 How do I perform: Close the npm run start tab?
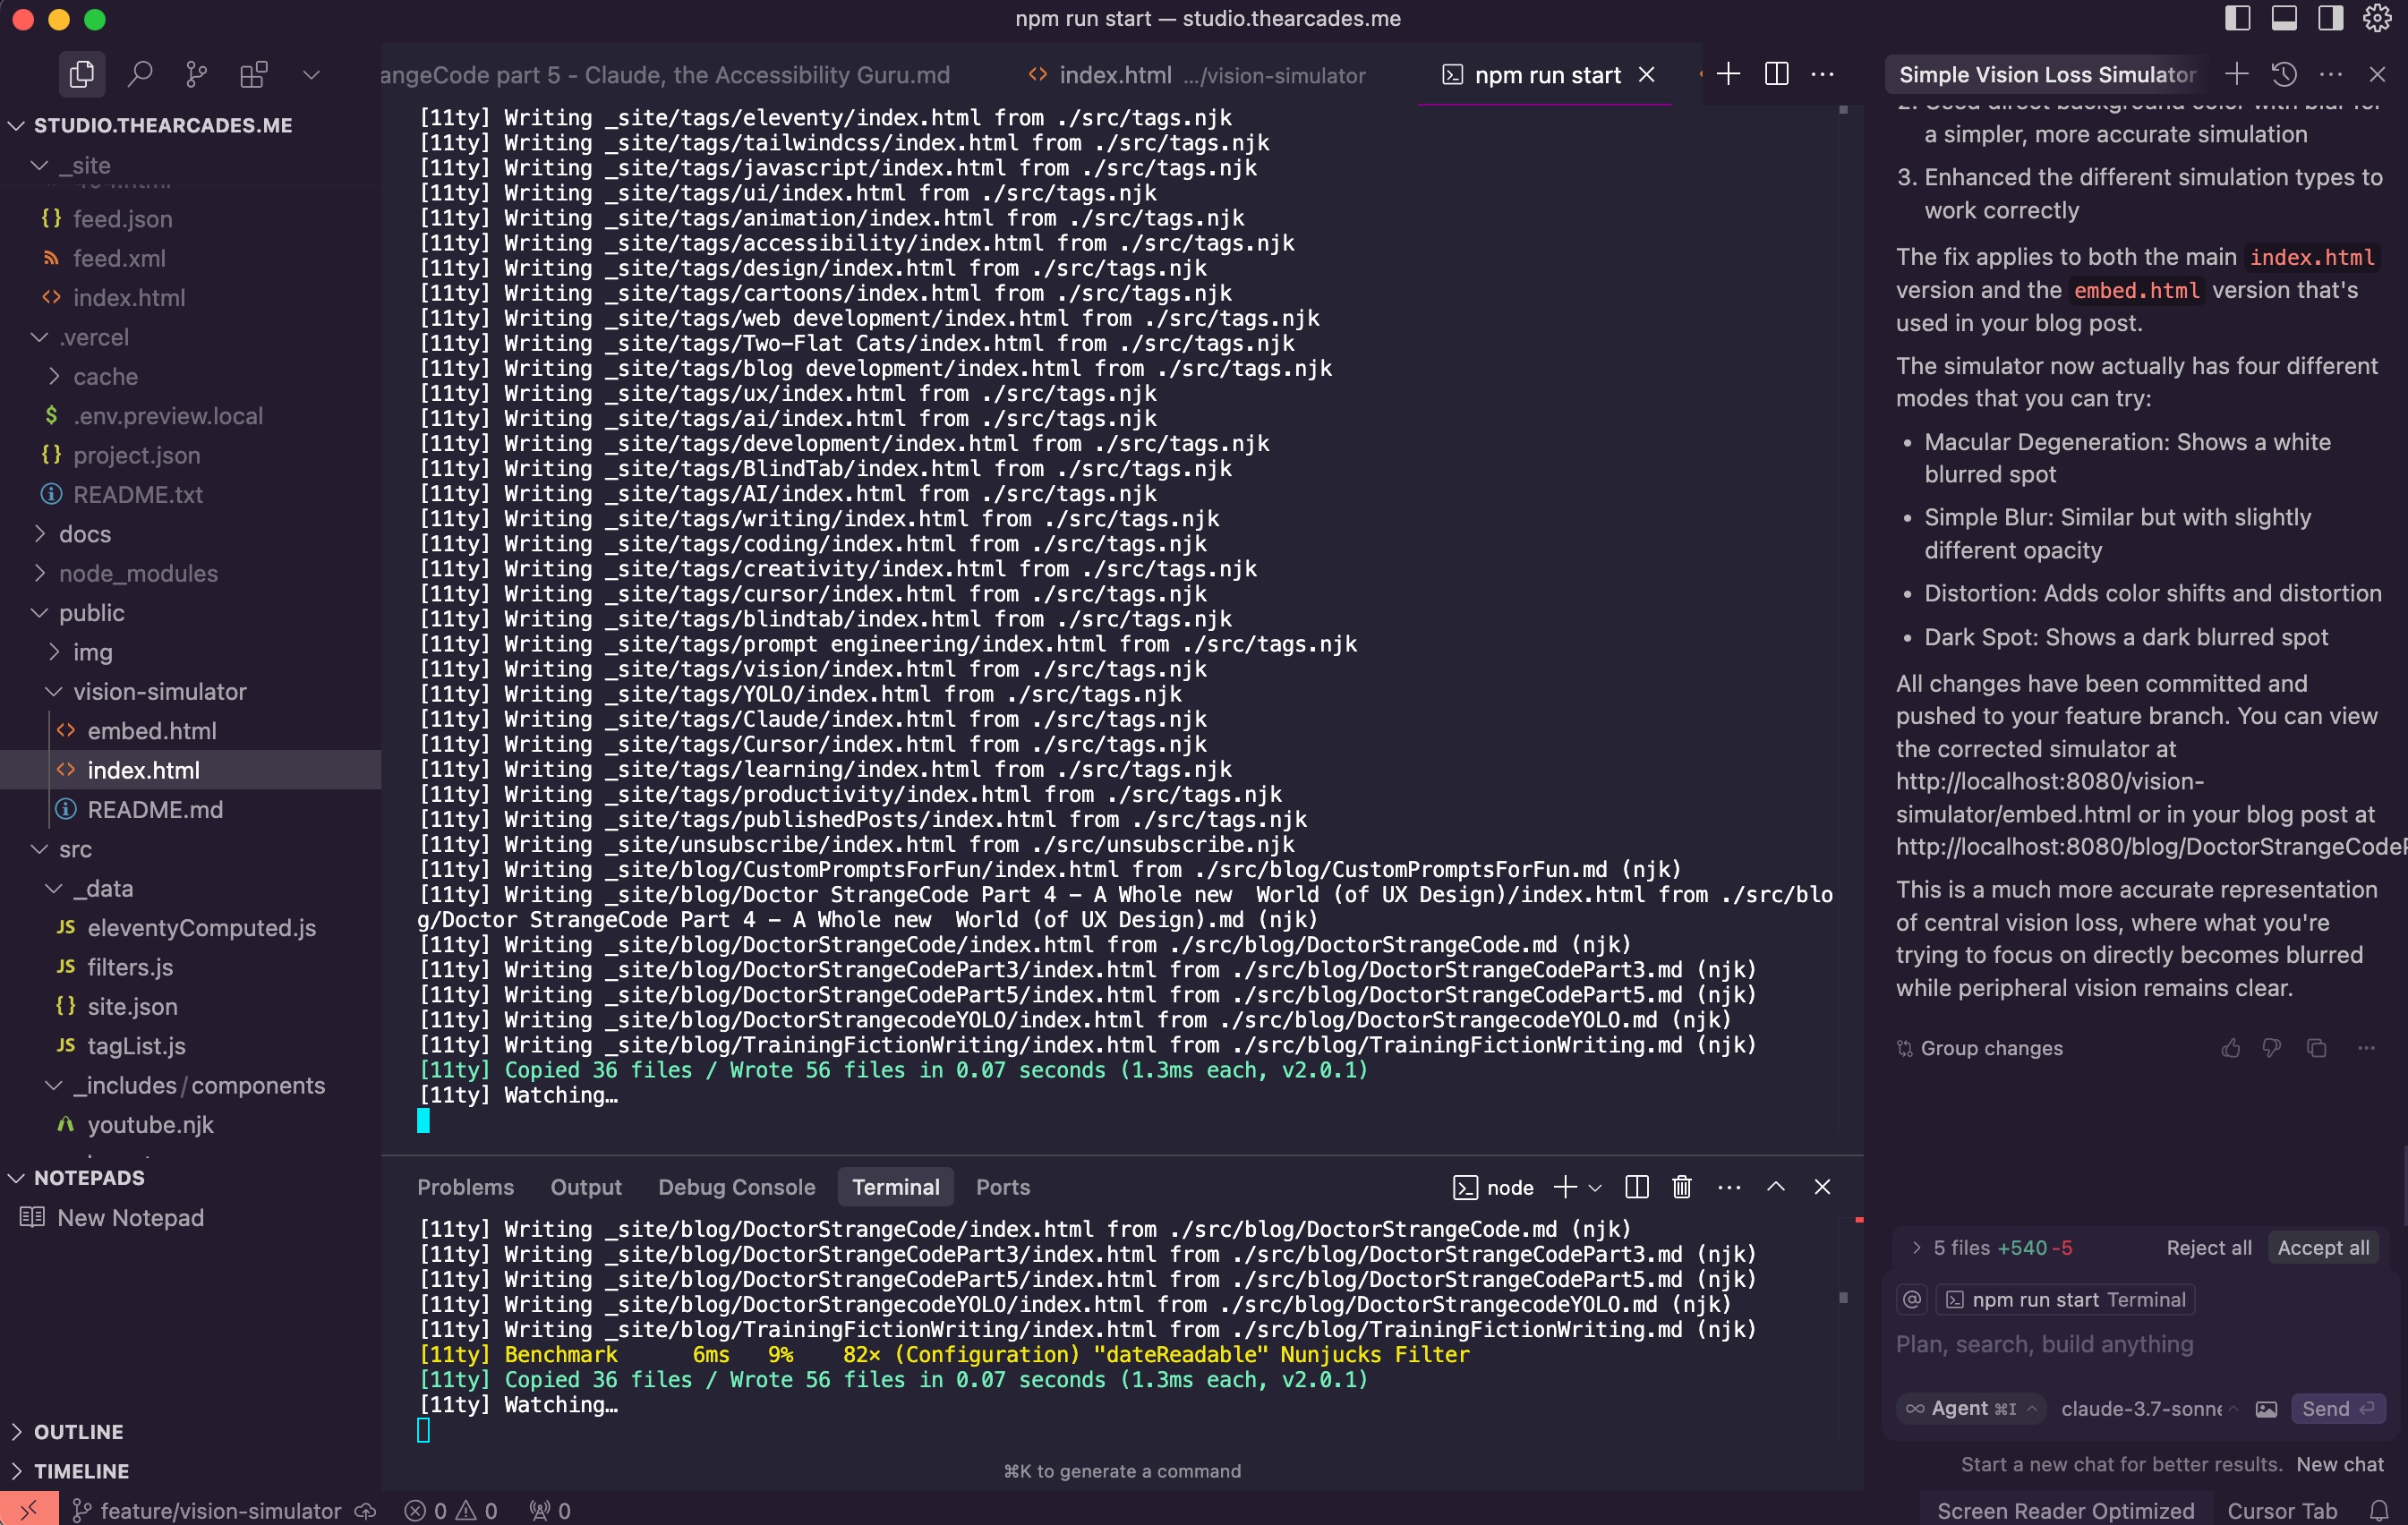(1646, 75)
